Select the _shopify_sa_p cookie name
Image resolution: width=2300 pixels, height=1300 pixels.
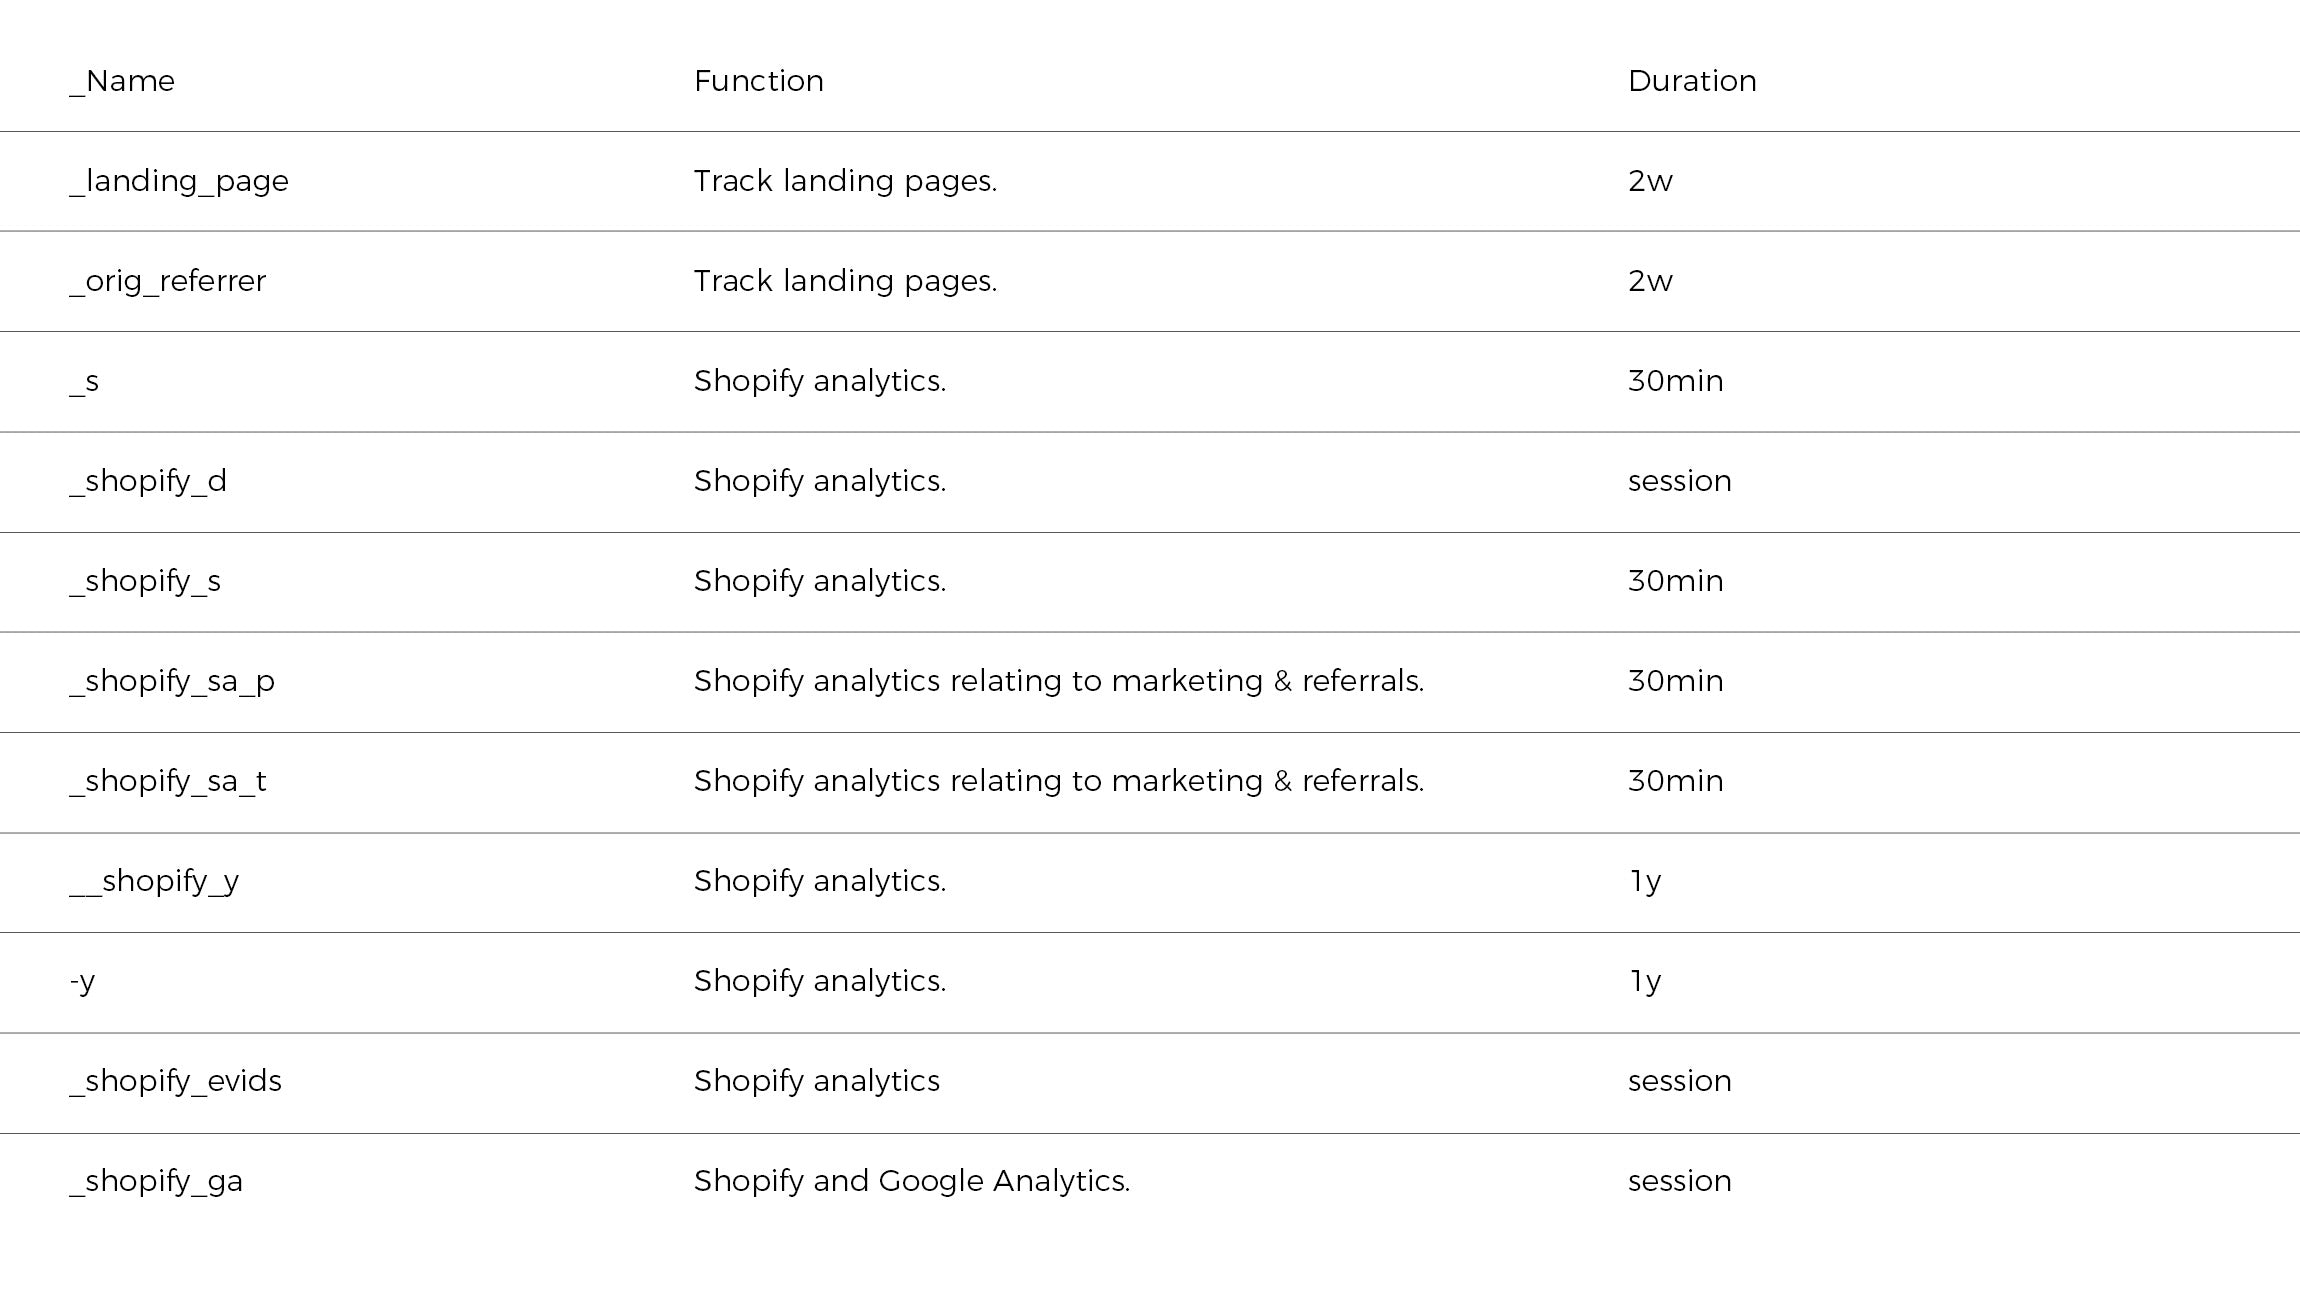coord(172,681)
